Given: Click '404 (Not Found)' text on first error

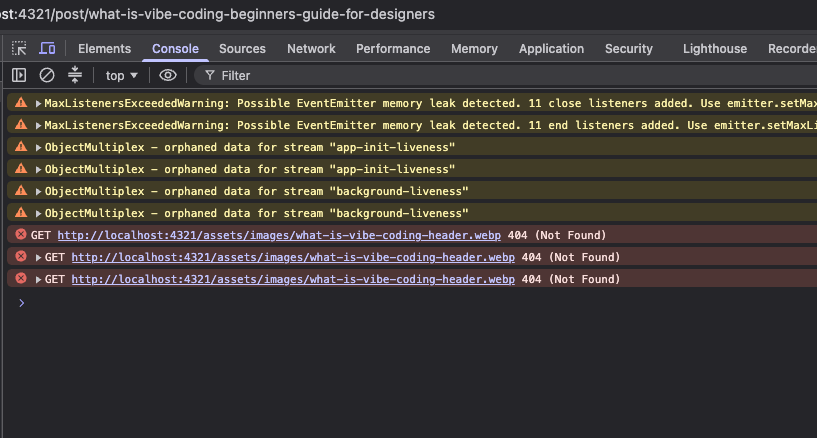Looking at the screenshot, I should tap(557, 235).
